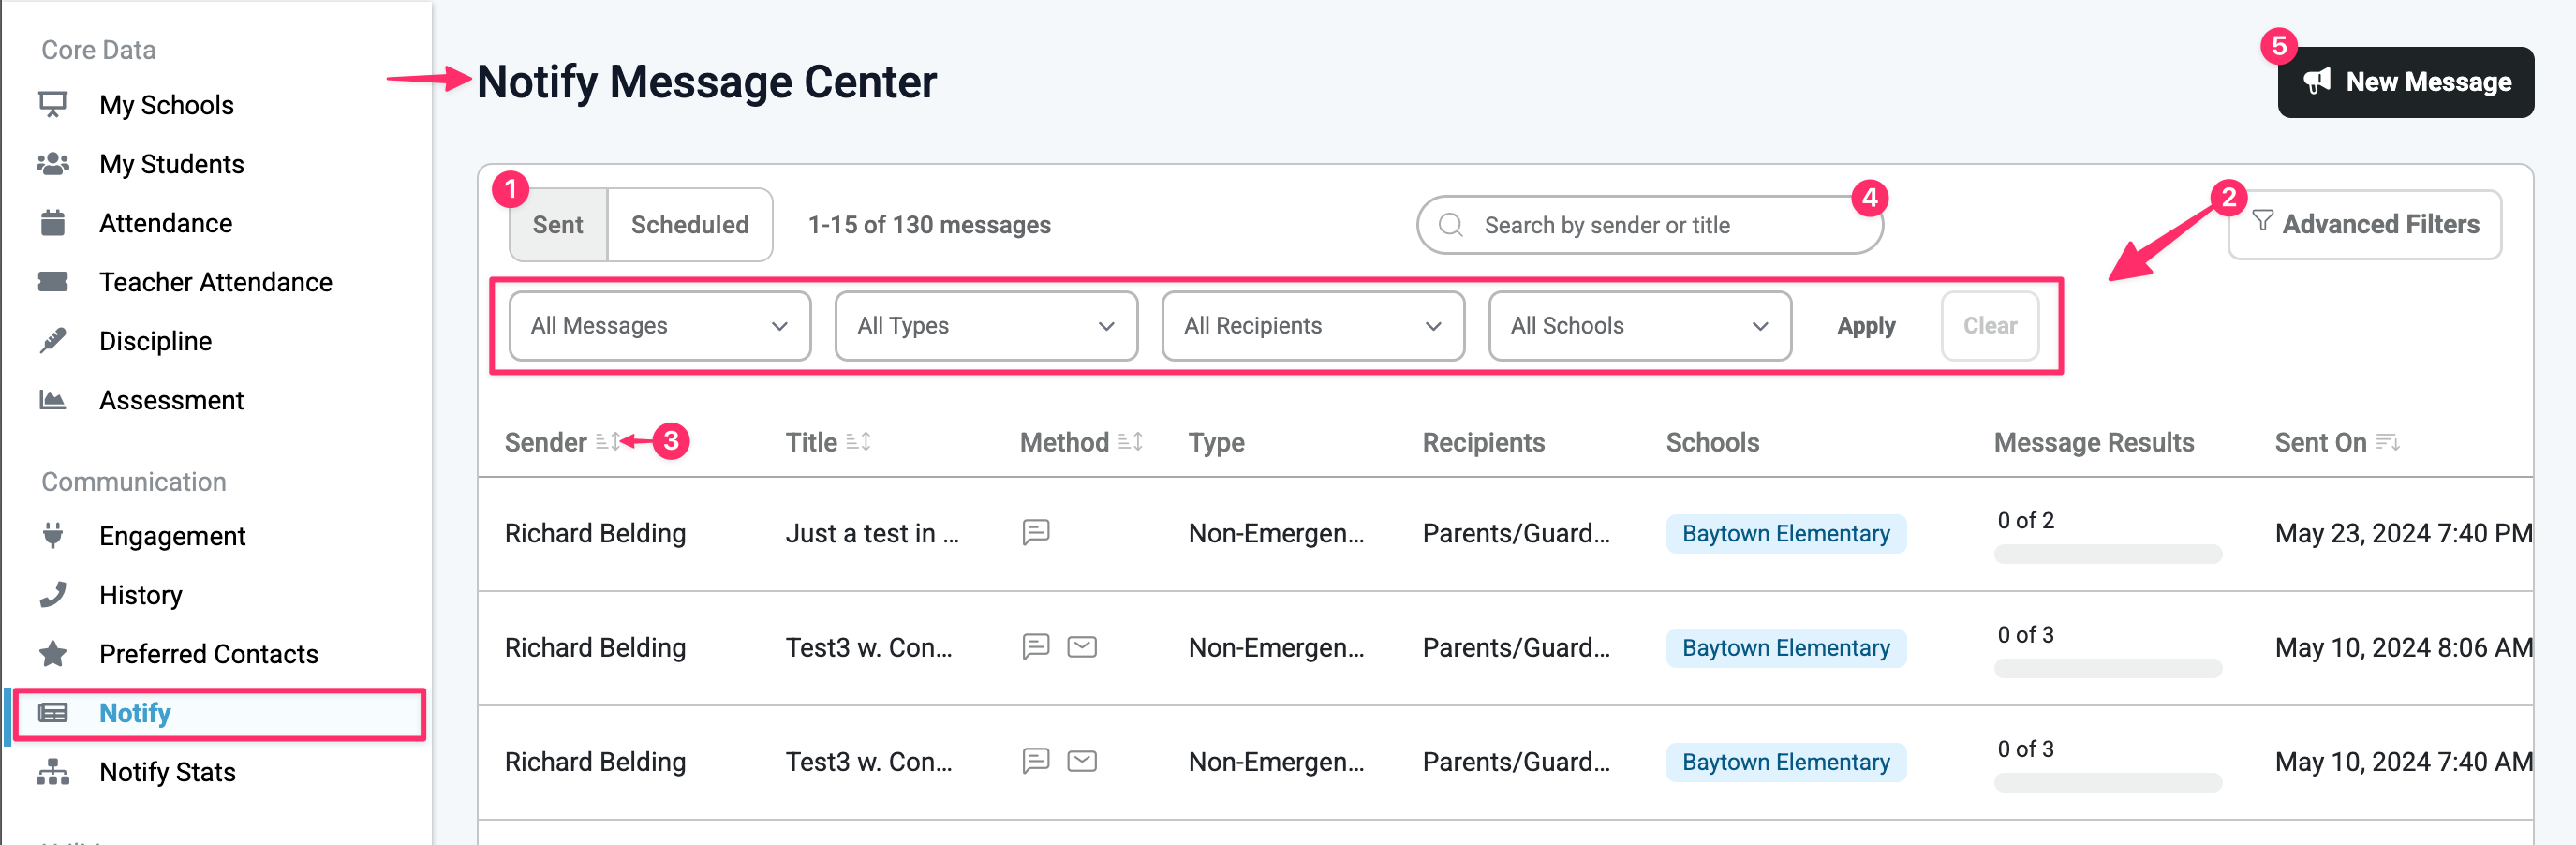The height and width of the screenshot is (845, 2576).
Task: Click email icon in May 10 8:06 AM row
Action: (1082, 647)
